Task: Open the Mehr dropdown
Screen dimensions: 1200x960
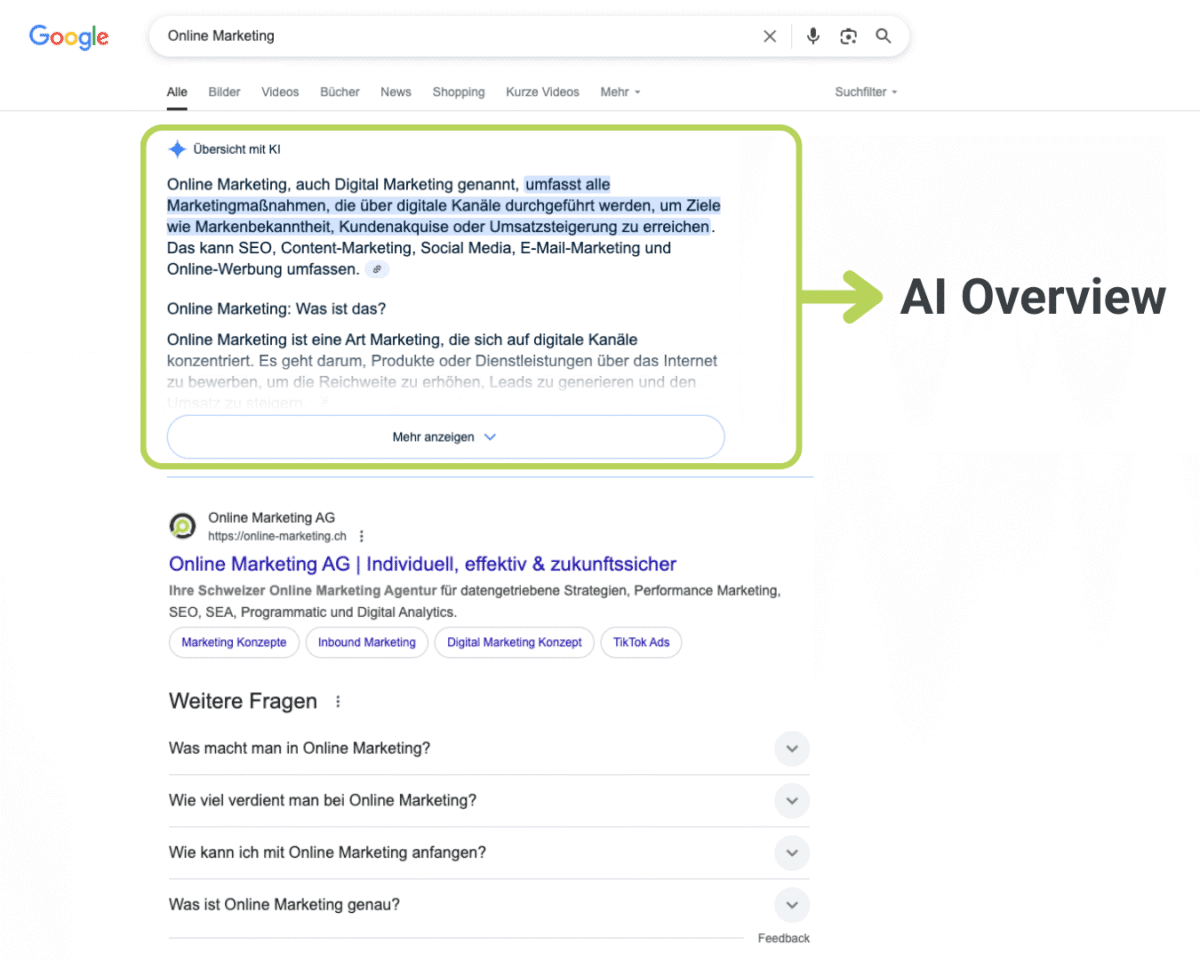Action: [620, 92]
